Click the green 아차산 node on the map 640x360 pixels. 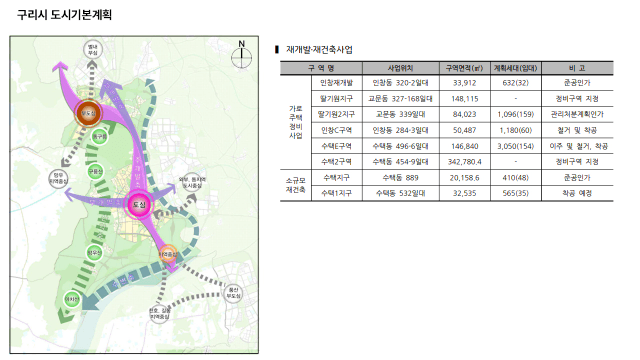click(x=72, y=299)
